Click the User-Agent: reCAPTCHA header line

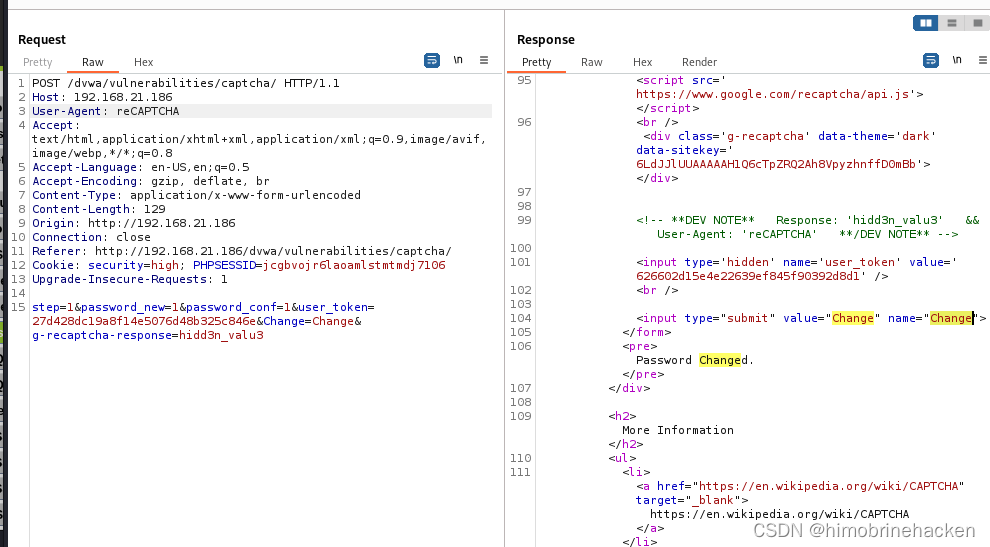point(105,111)
